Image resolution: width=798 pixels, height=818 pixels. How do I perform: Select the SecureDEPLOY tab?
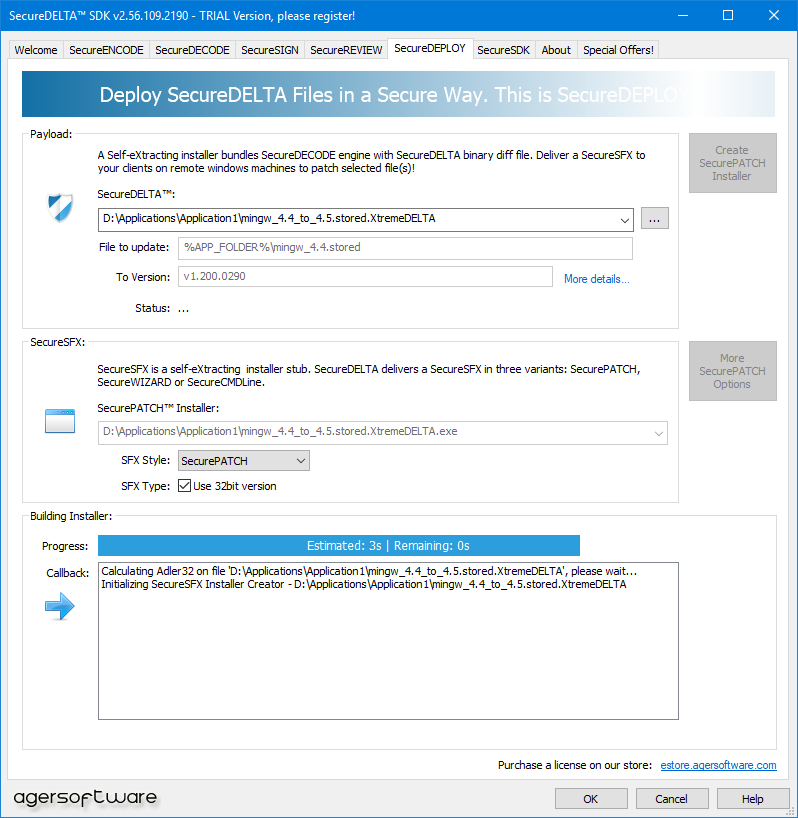(430, 49)
